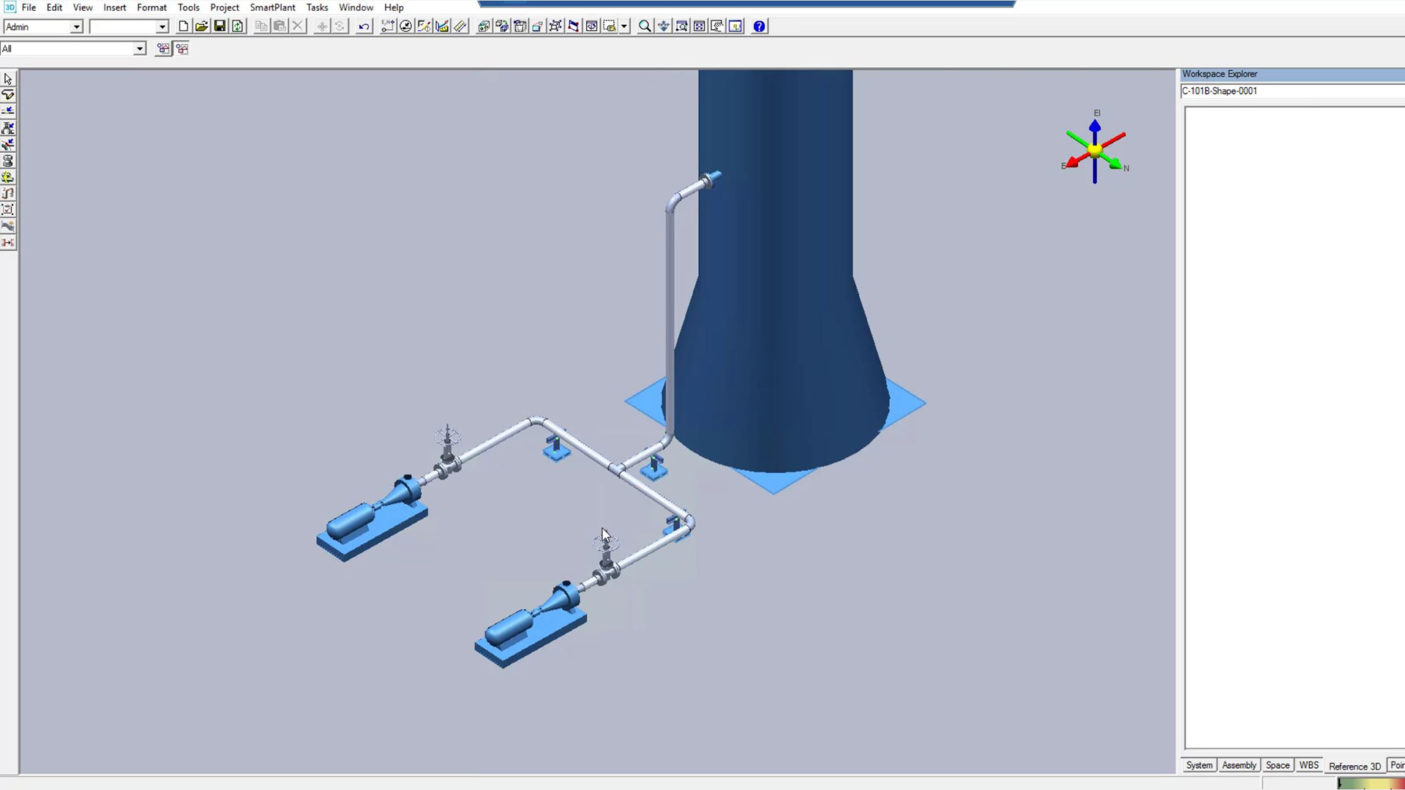Open the empty combo box next to Admin

[x=162, y=27]
